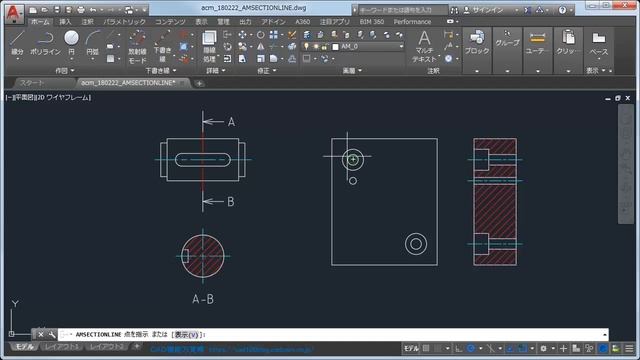Click the Open file icon in quick access toolbar
The image size is (640, 360).
(x=45, y=10)
